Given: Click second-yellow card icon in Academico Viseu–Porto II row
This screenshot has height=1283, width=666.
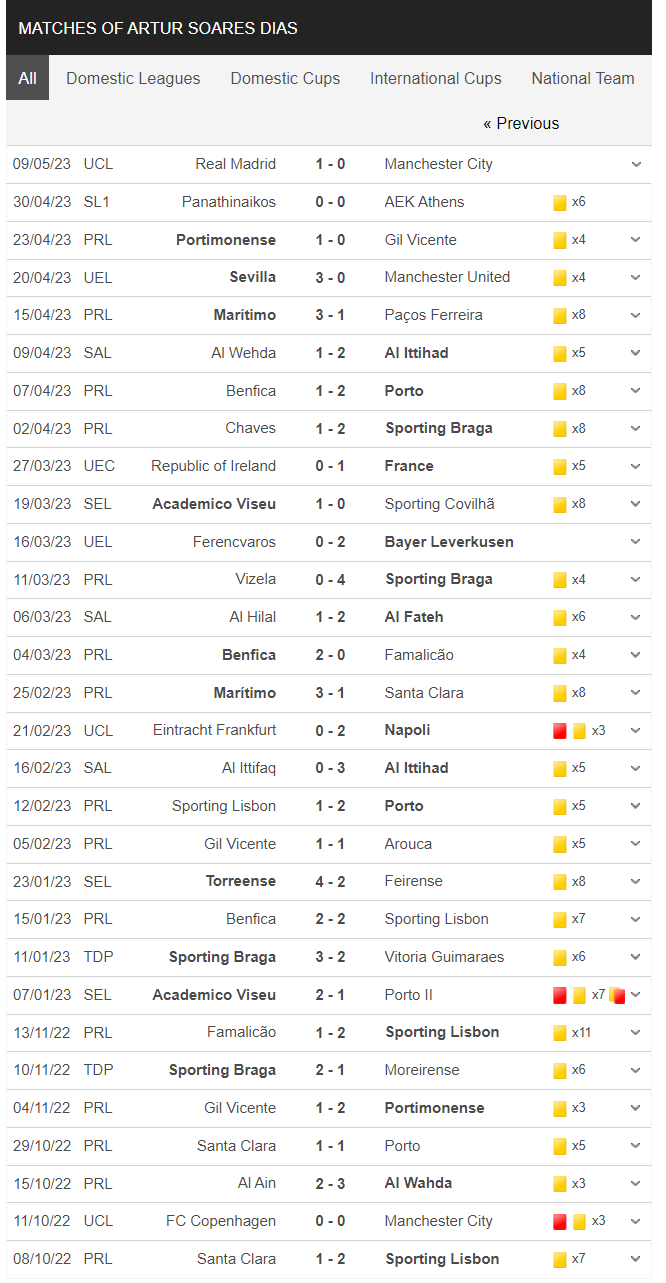Looking at the screenshot, I should pyautogui.click(x=617, y=995).
